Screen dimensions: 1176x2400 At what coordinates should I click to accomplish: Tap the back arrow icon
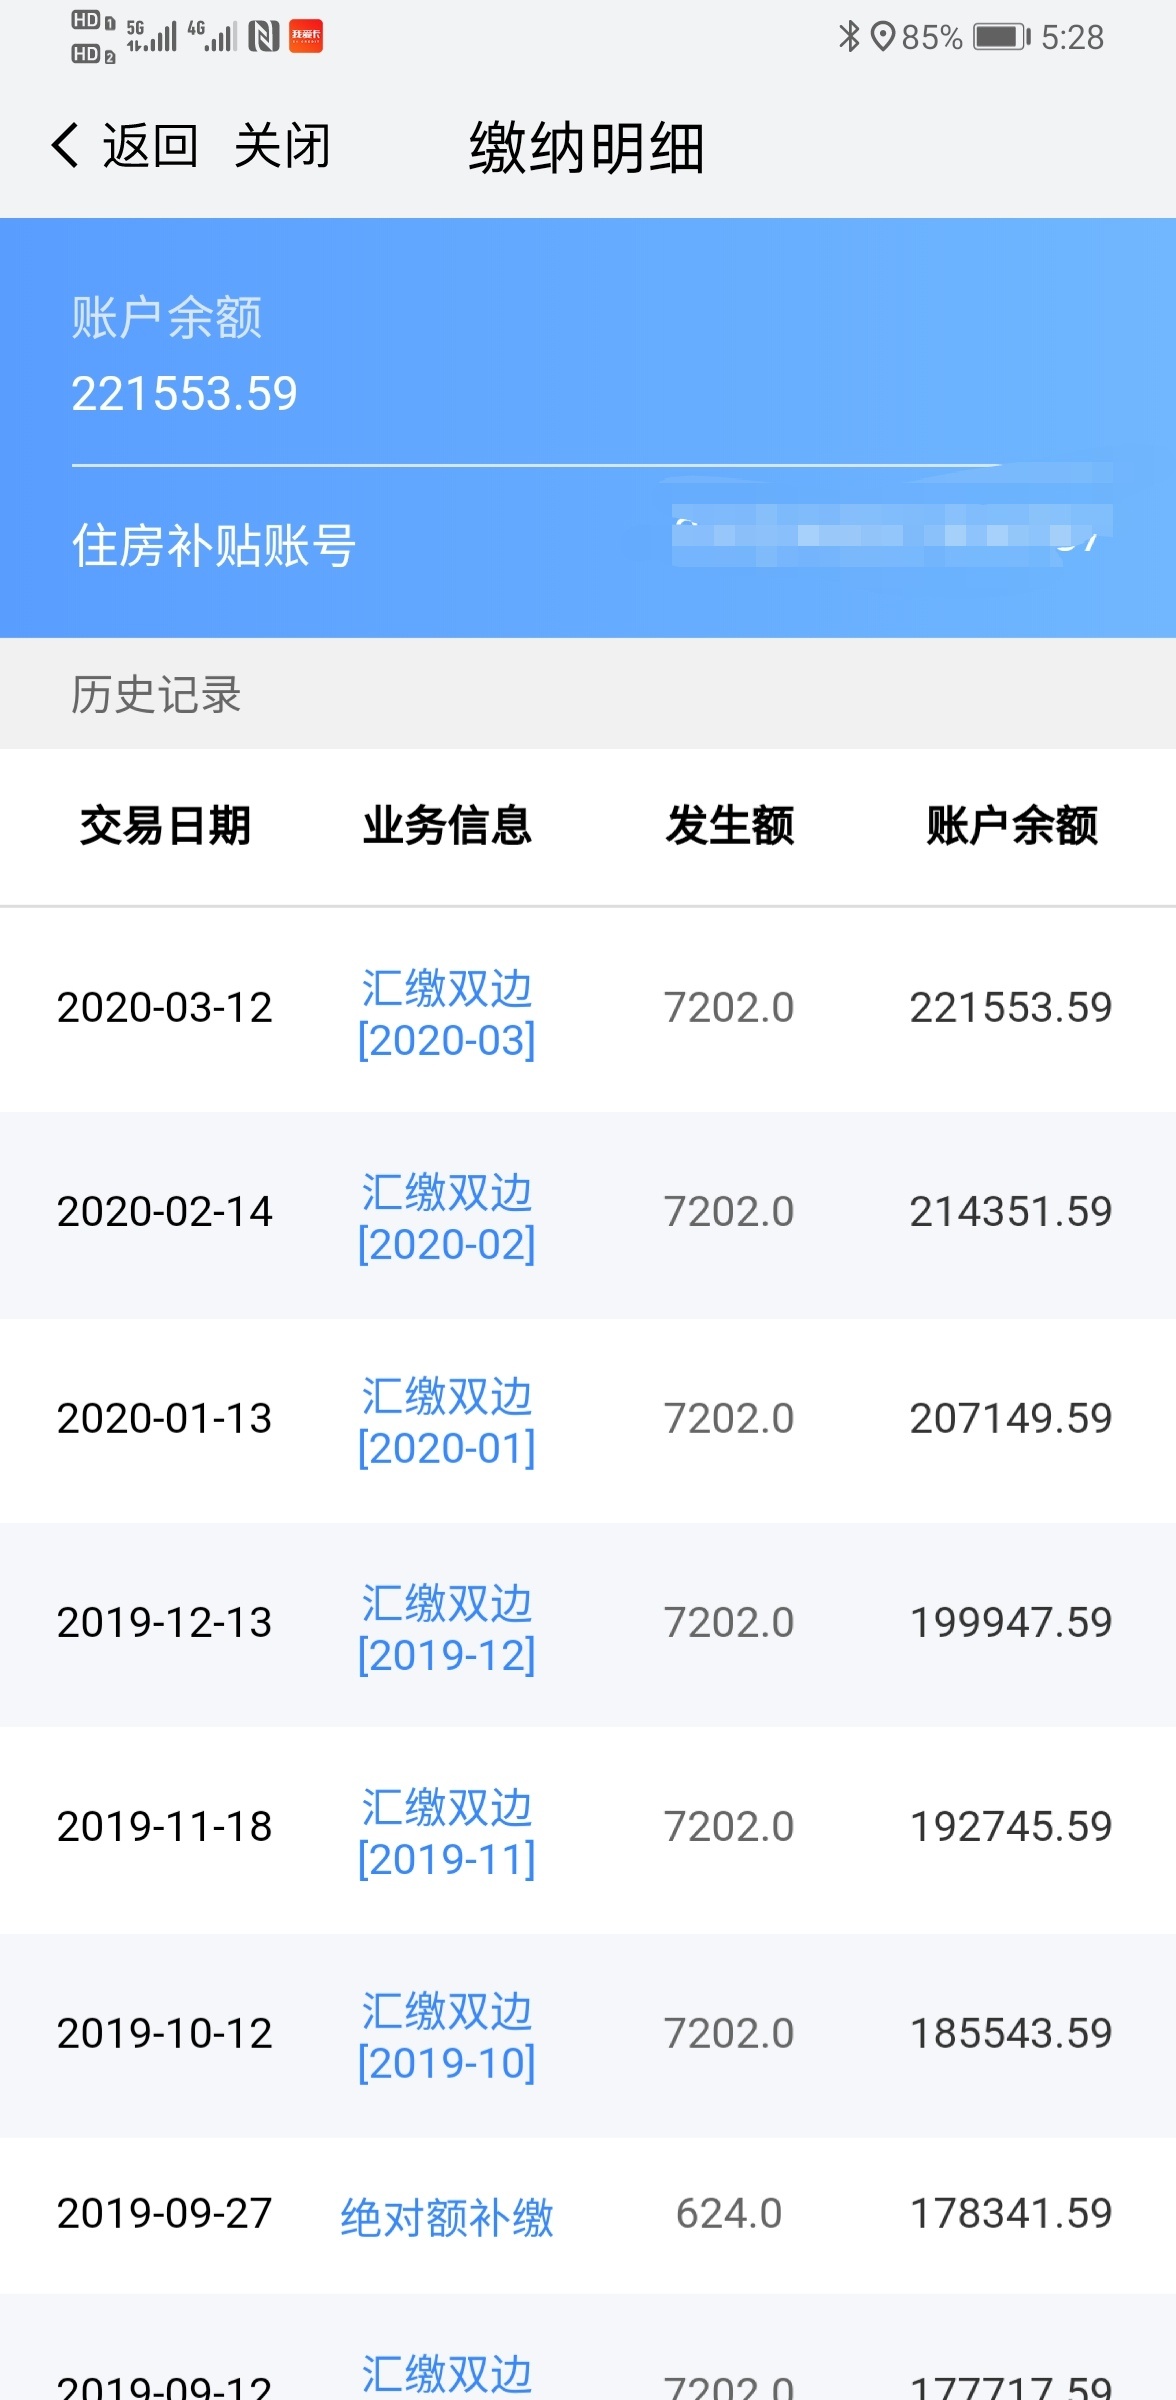click(65, 146)
